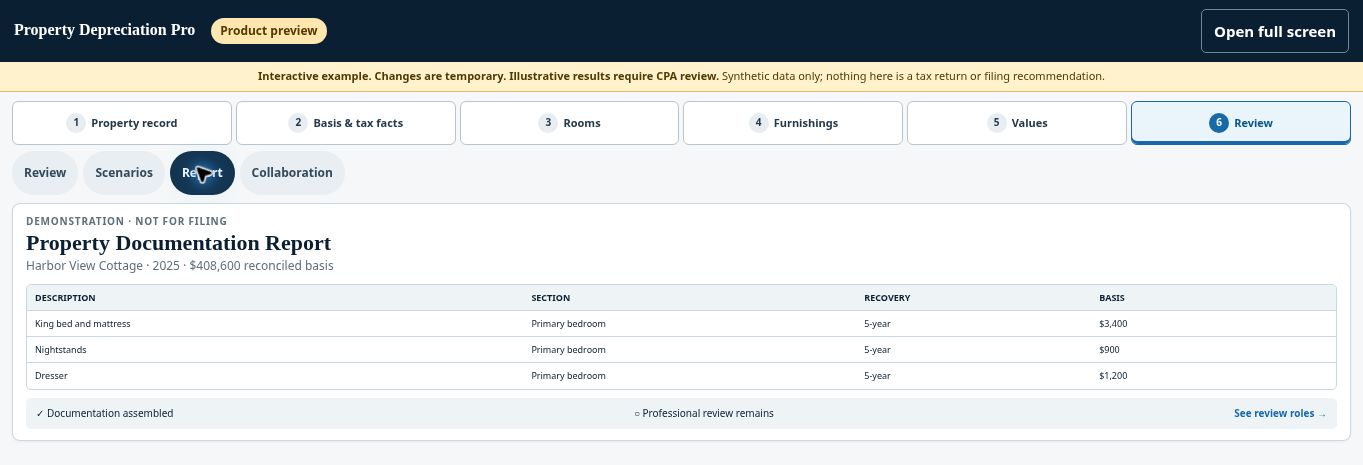Click the DEMONSTRATION · NOT FOR FILING label
The image size is (1363, 465).
coord(126,221)
